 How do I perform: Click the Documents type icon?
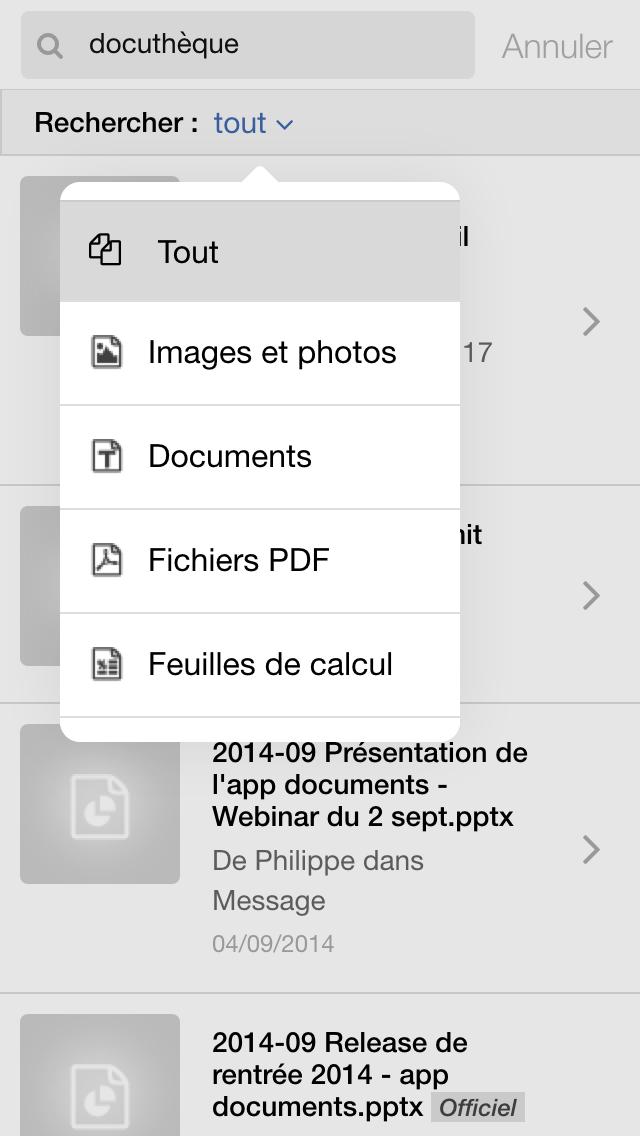[x=107, y=456]
